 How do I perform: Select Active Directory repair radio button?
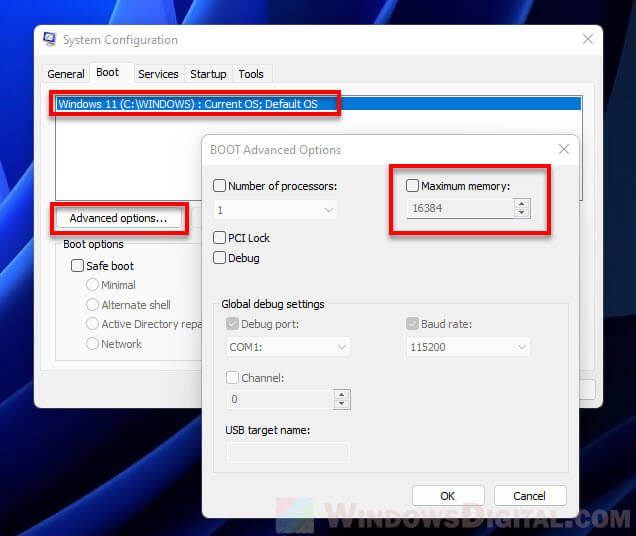[x=92, y=324]
